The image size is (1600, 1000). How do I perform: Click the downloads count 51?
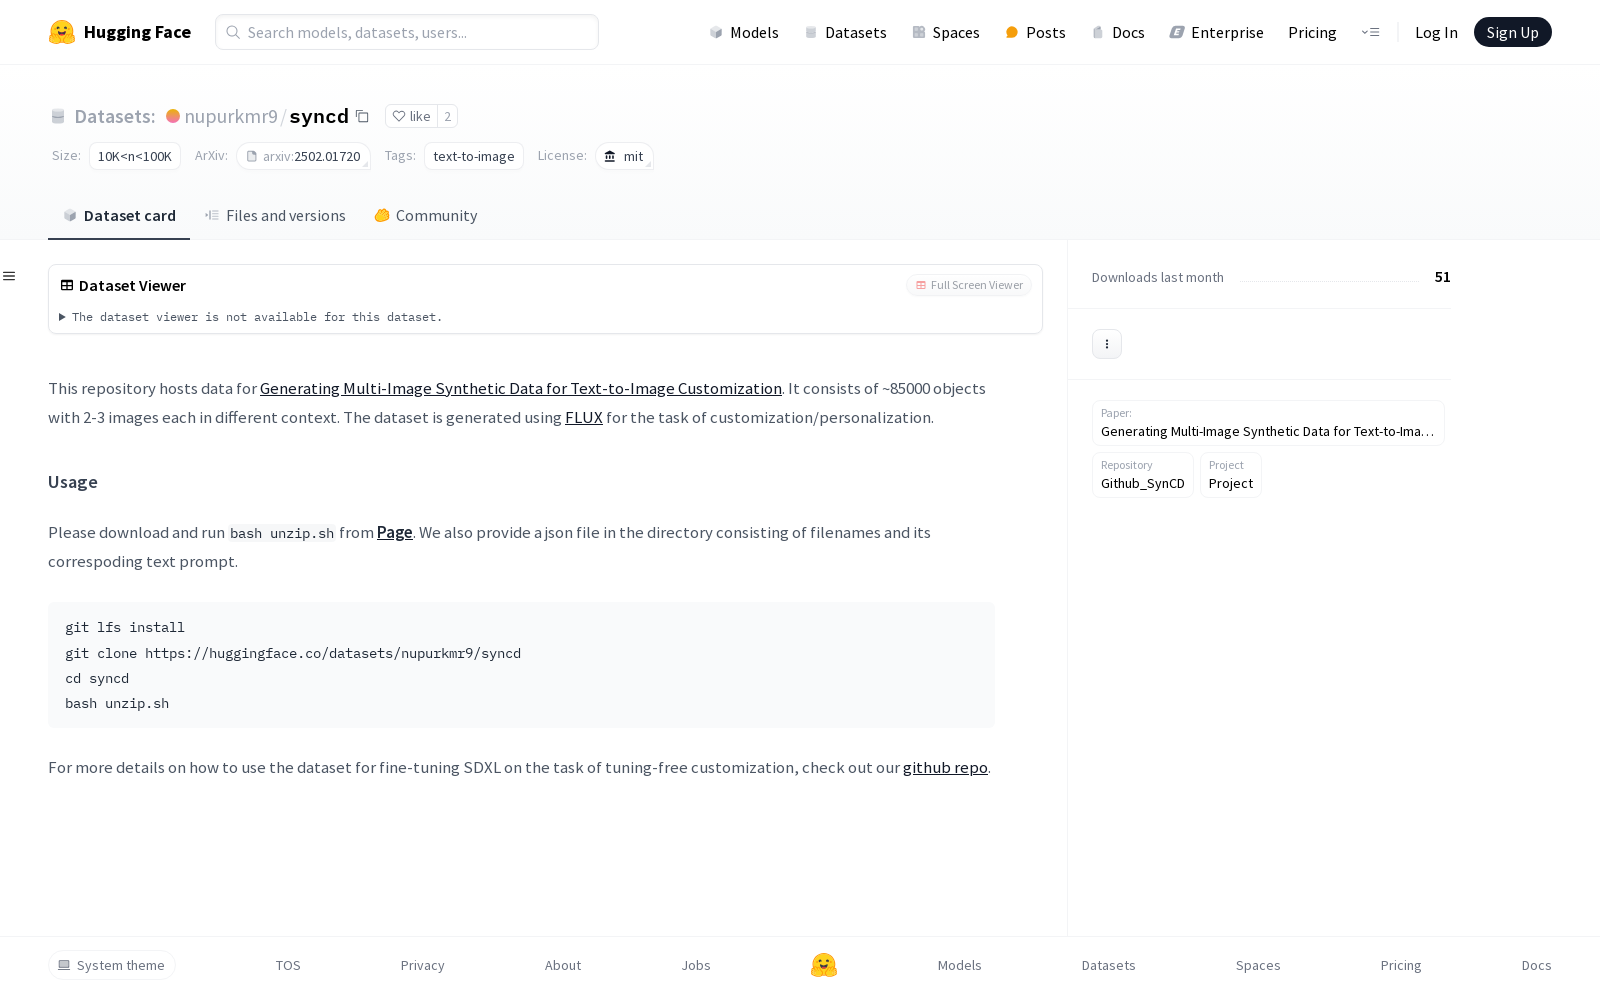click(1442, 277)
